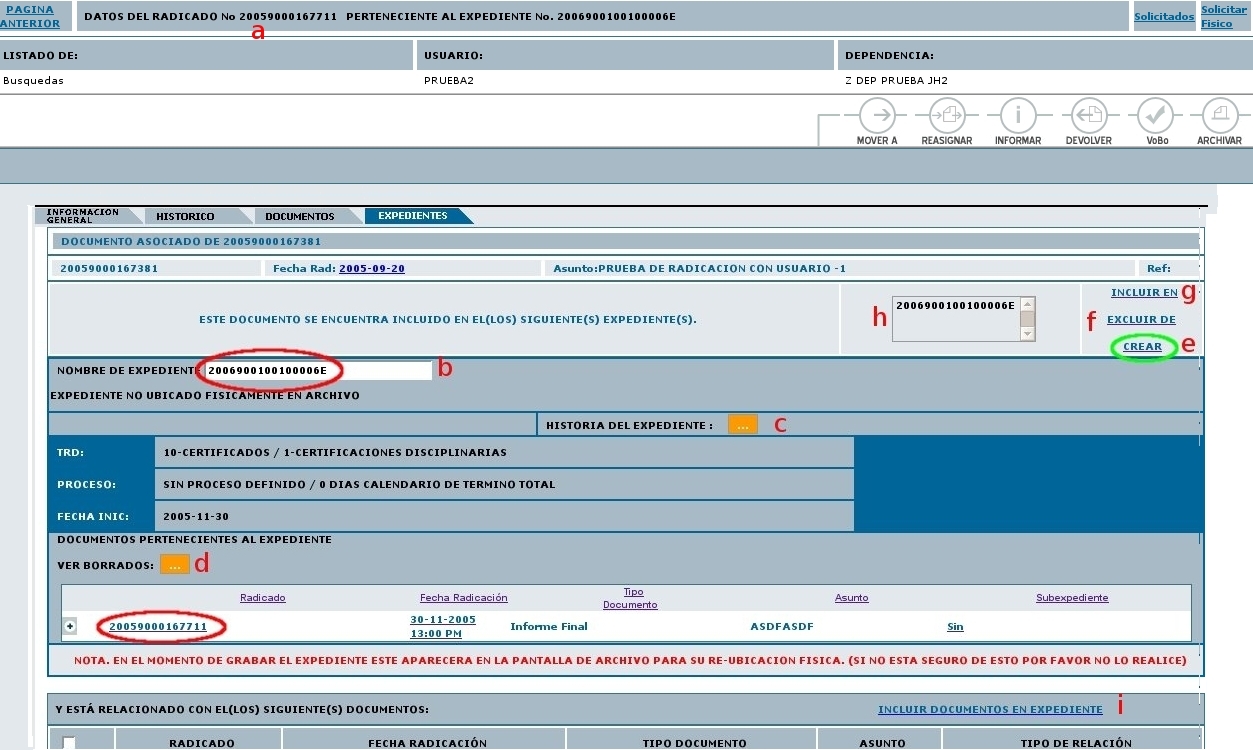Image resolution: width=1253 pixels, height=750 pixels.
Task: Click the Sin subexpediente link
Action: tap(955, 627)
